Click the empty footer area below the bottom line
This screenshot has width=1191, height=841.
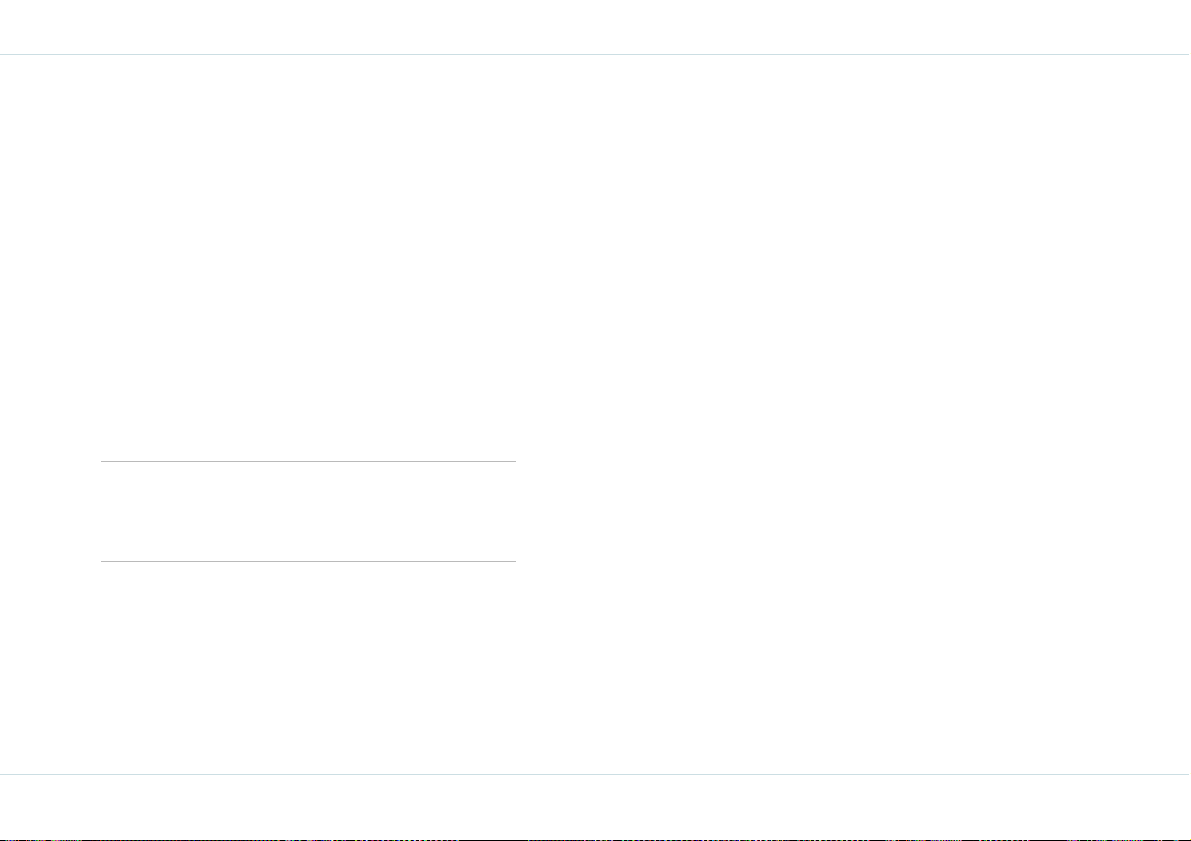point(596,806)
